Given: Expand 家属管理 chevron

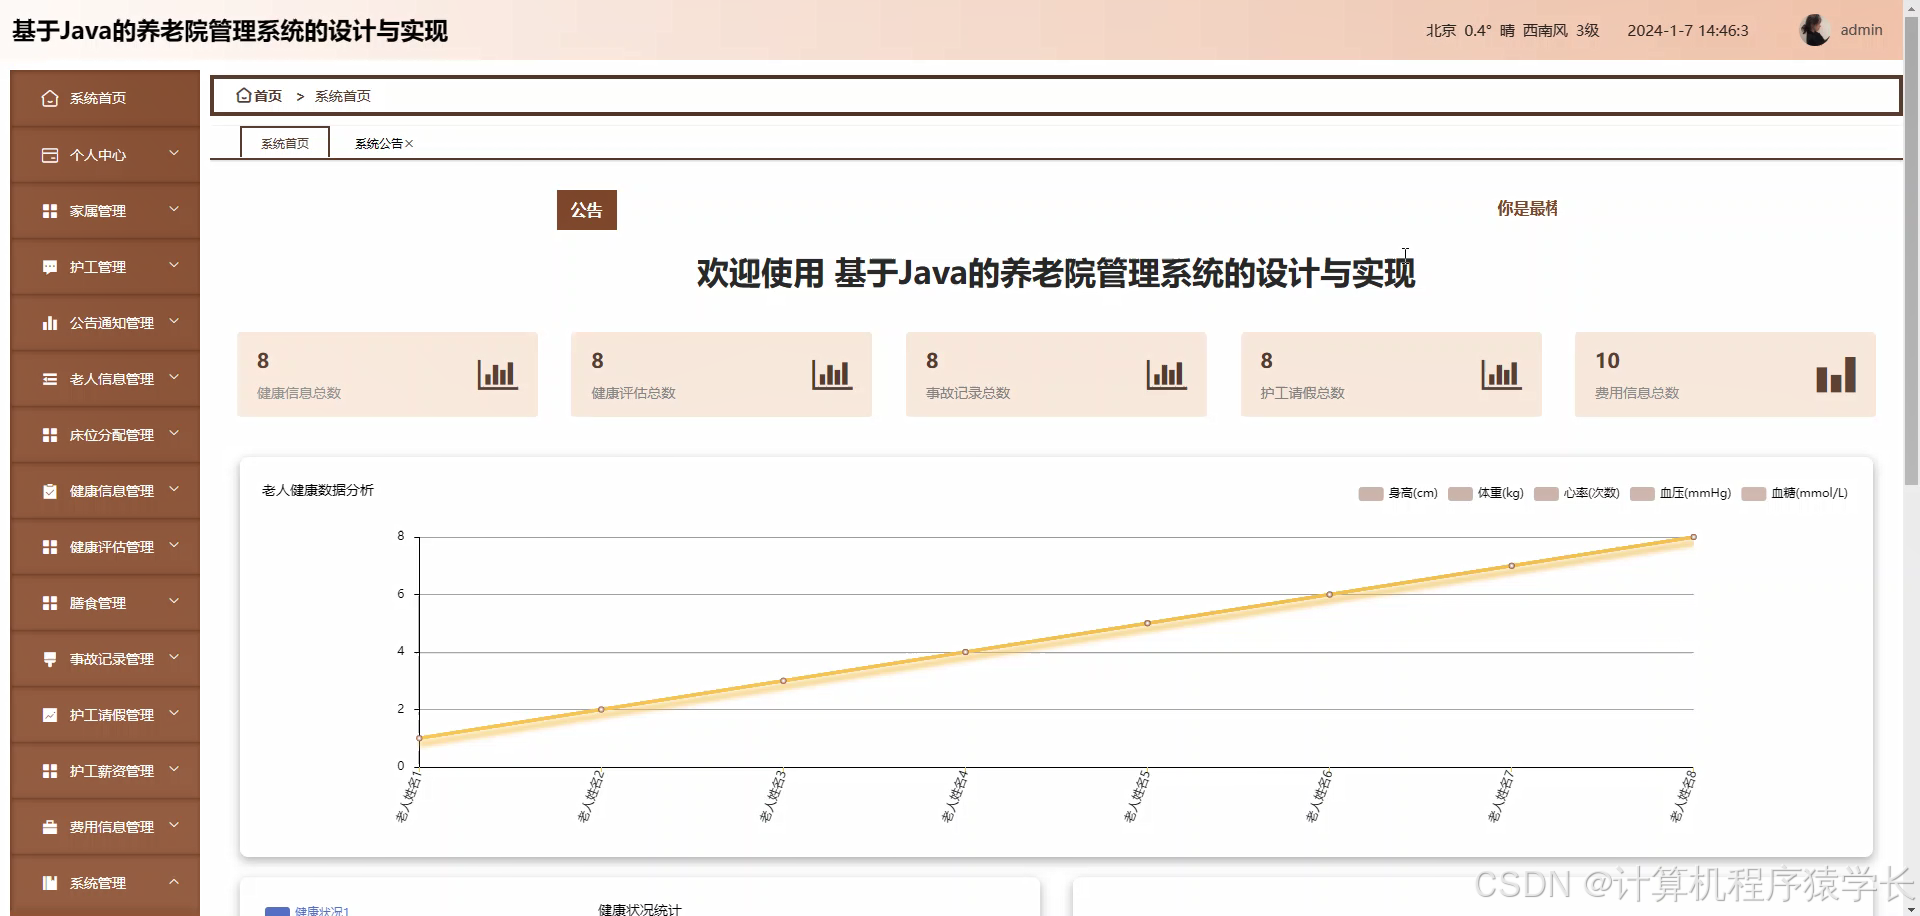Looking at the screenshot, I should click(x=174, y=210).
